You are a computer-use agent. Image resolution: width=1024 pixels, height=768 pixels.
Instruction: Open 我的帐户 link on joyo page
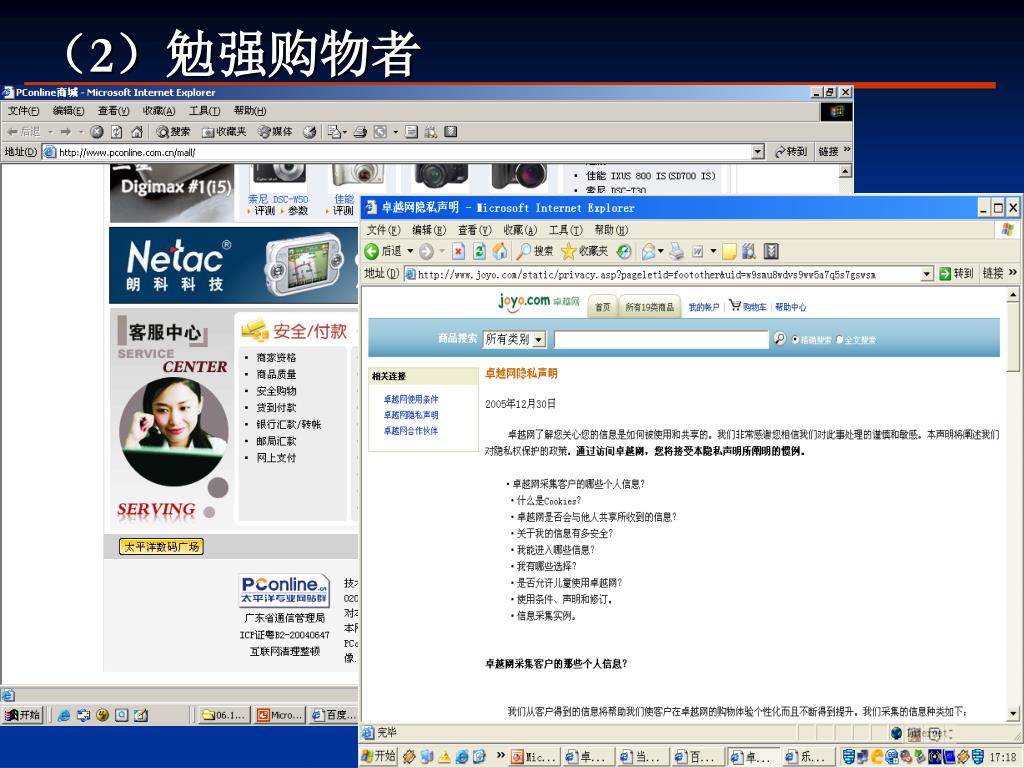[x=703, y=307]
